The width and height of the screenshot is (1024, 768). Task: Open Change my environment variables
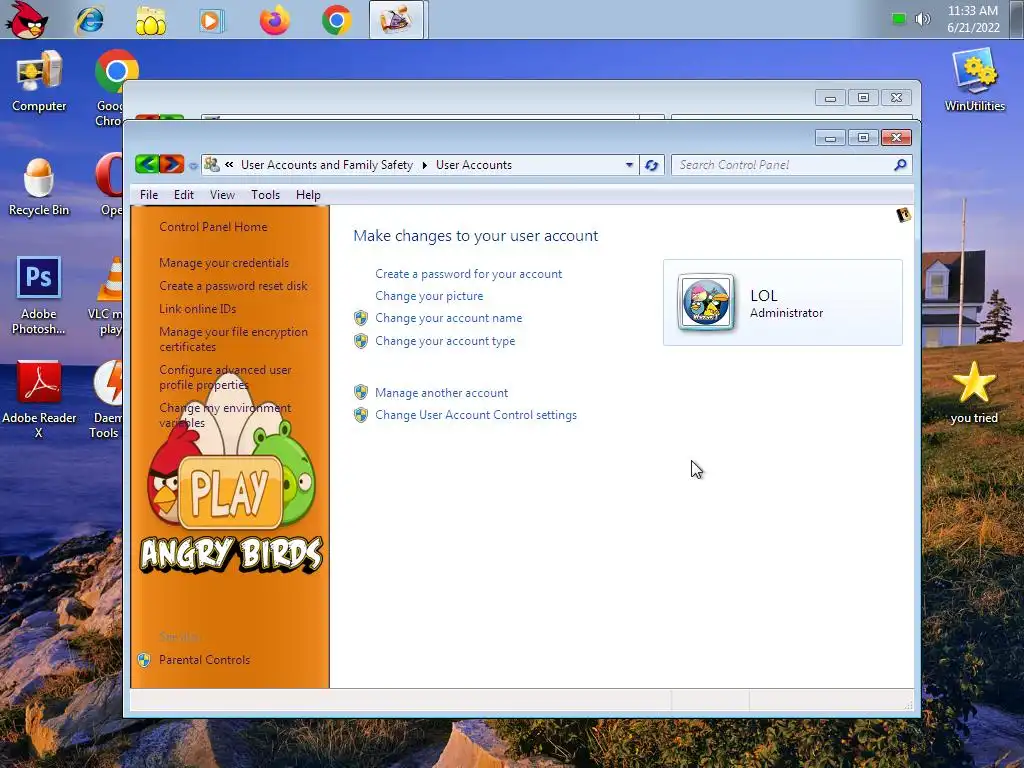coord(225,415)
